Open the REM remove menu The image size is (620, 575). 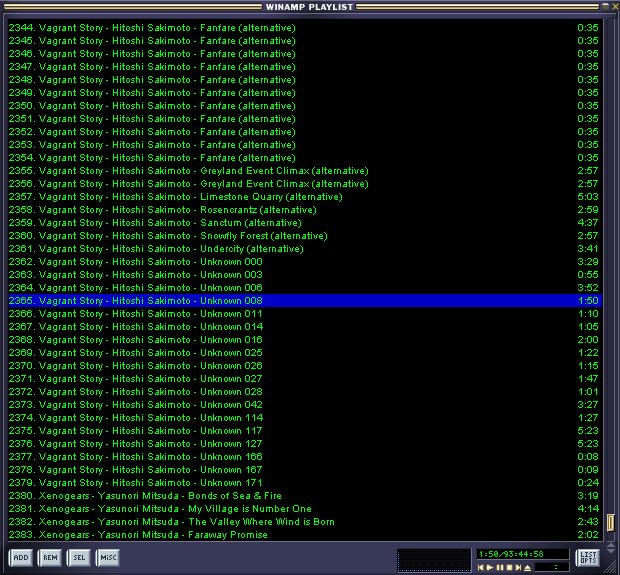click(x=50, y=557)
